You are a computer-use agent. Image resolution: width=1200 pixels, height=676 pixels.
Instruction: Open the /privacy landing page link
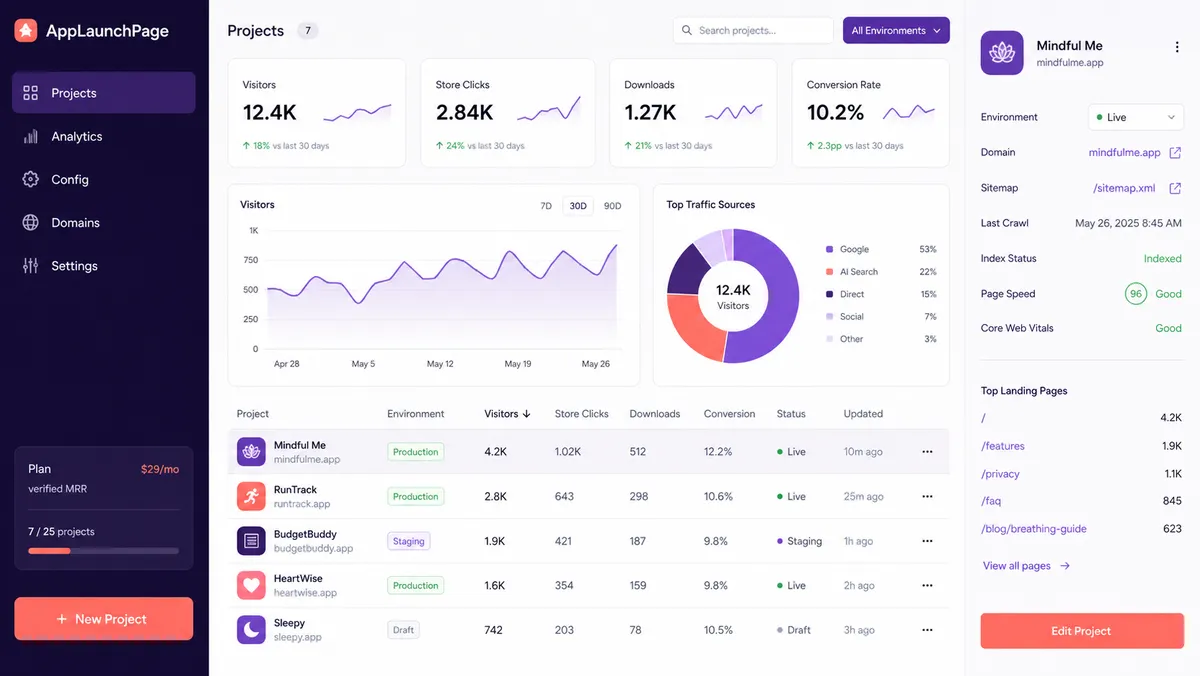pyautogui.click(x=1000, y=474)
